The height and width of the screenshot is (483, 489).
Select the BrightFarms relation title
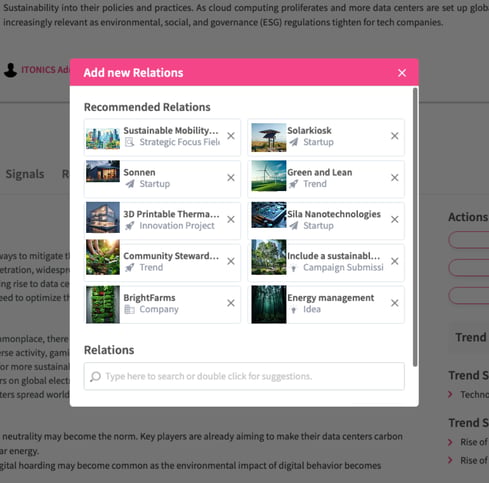149,298
